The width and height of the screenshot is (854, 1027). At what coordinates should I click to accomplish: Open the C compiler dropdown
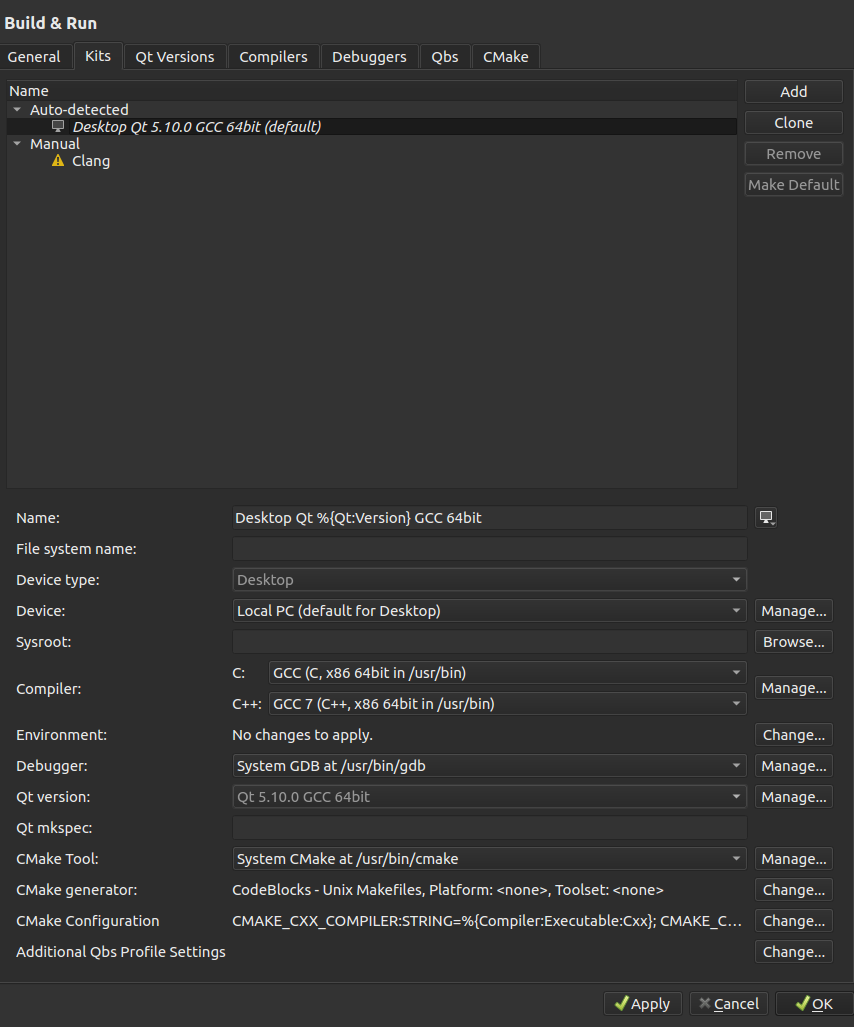tap(508, 673)
